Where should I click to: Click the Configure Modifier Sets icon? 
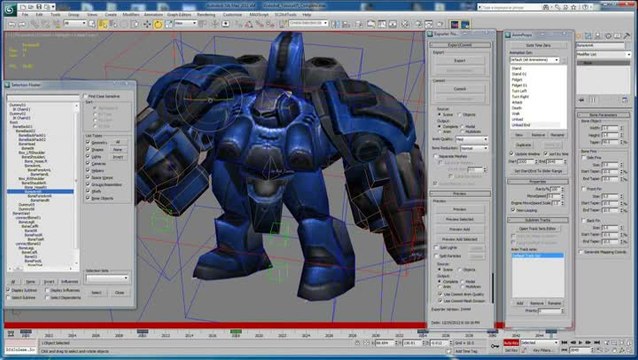click(x=625, y=100)
